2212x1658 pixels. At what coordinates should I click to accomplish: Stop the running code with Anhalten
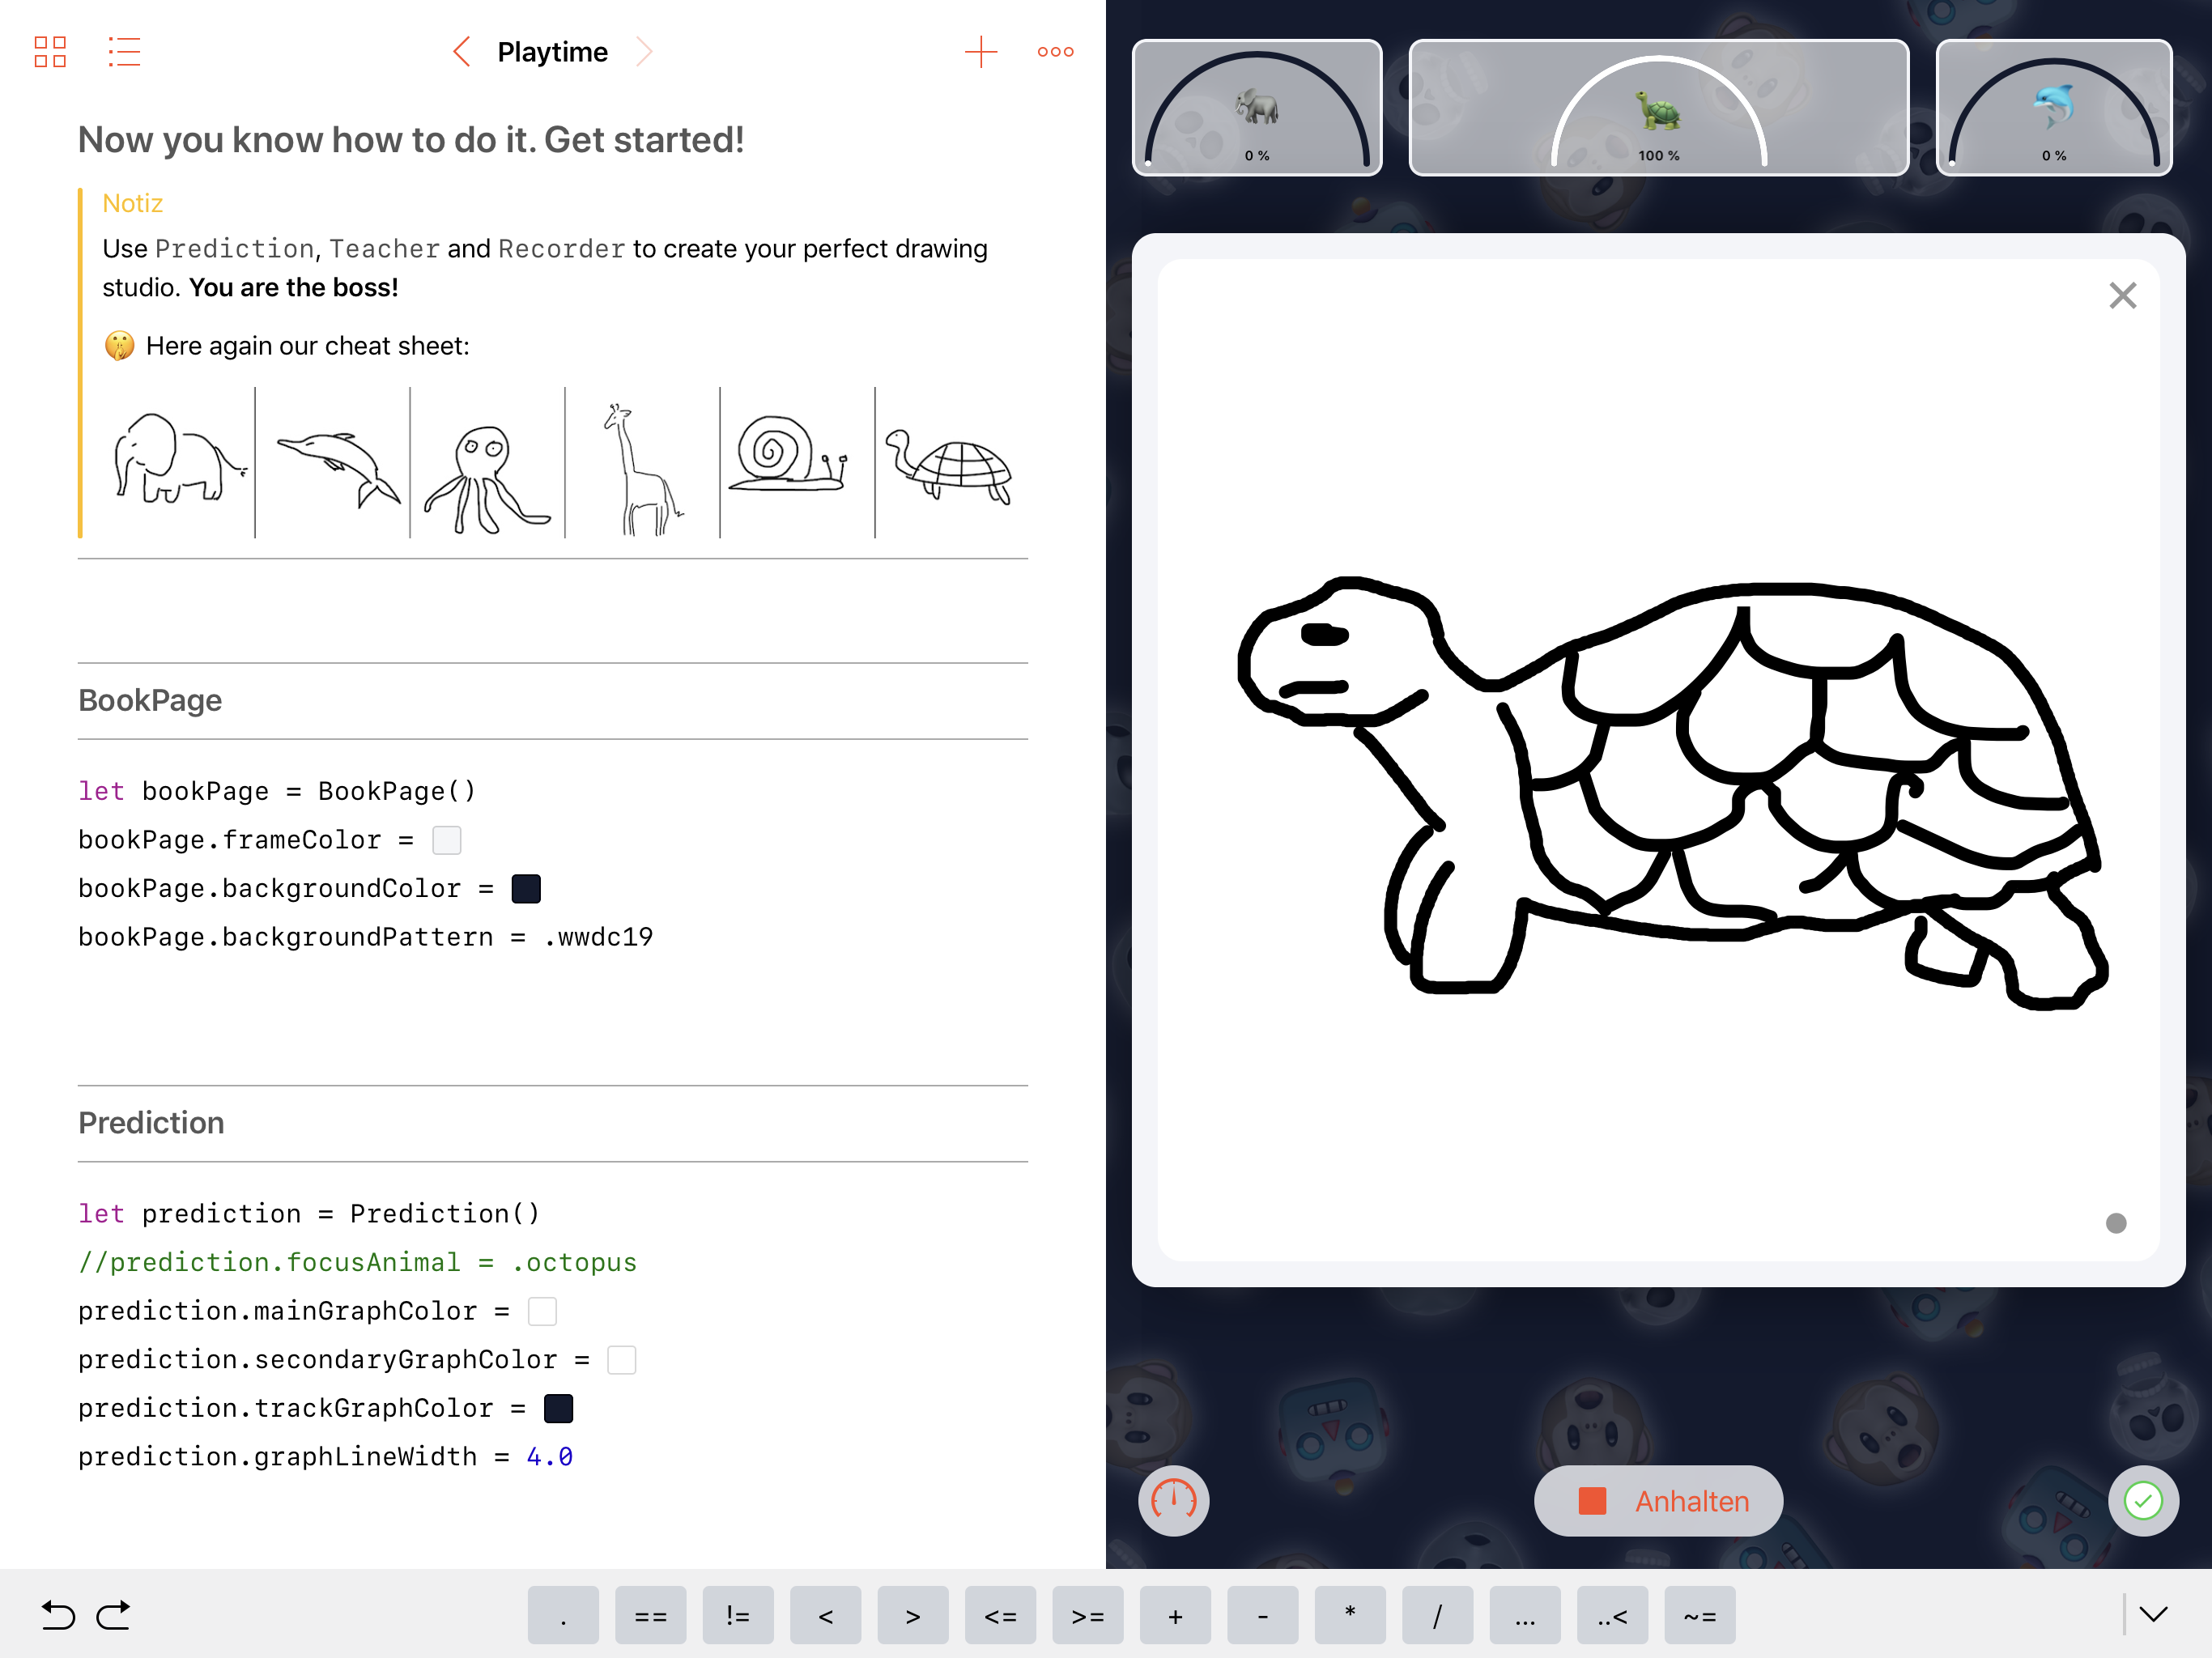click(x=1658, y=1500)
